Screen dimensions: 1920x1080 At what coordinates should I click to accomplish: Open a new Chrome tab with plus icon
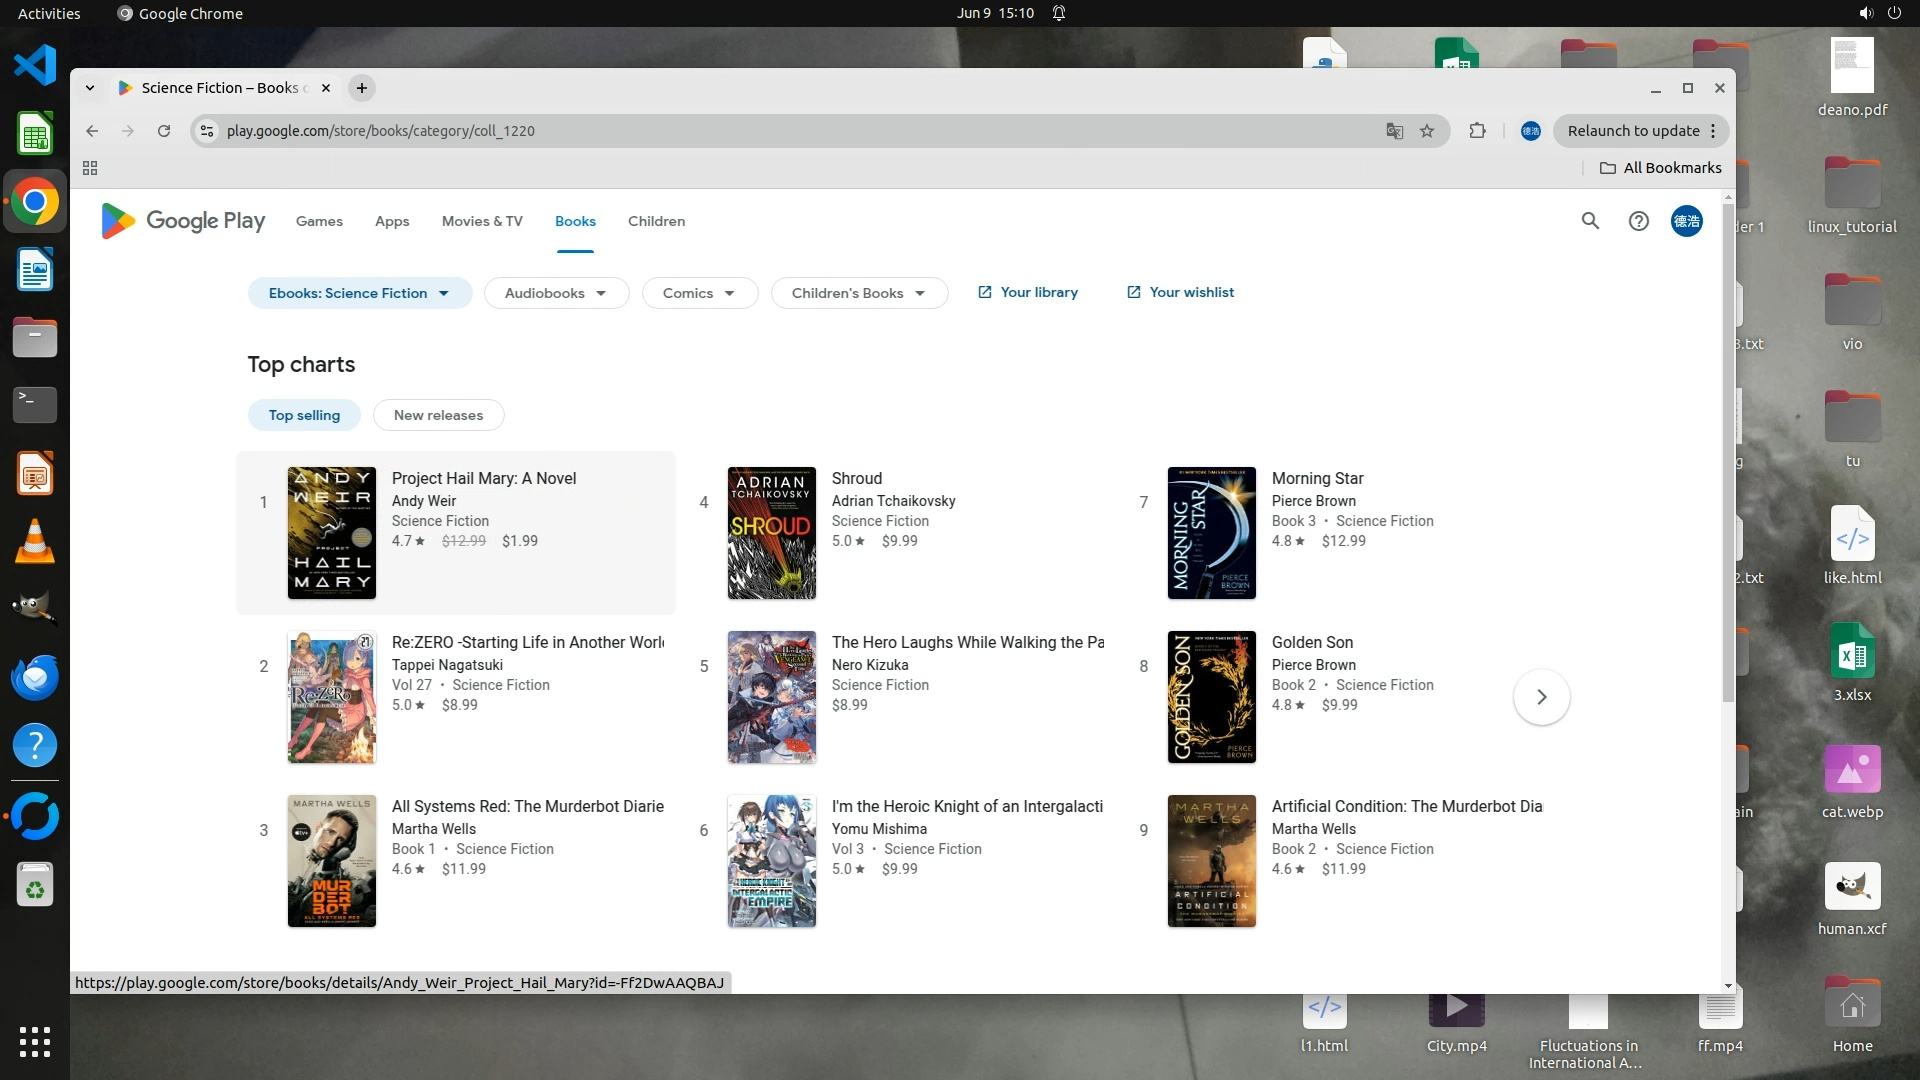coord(362,88)
